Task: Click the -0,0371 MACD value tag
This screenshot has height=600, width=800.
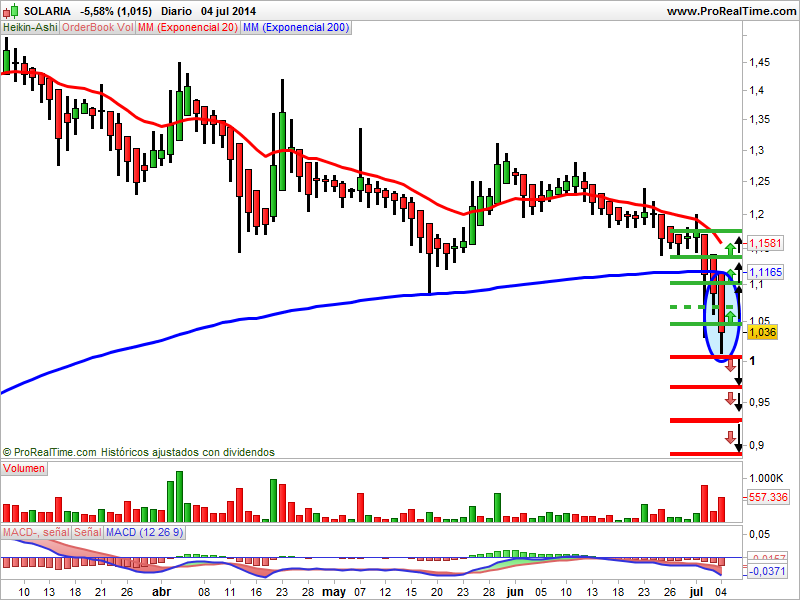Action: [767, 571]
